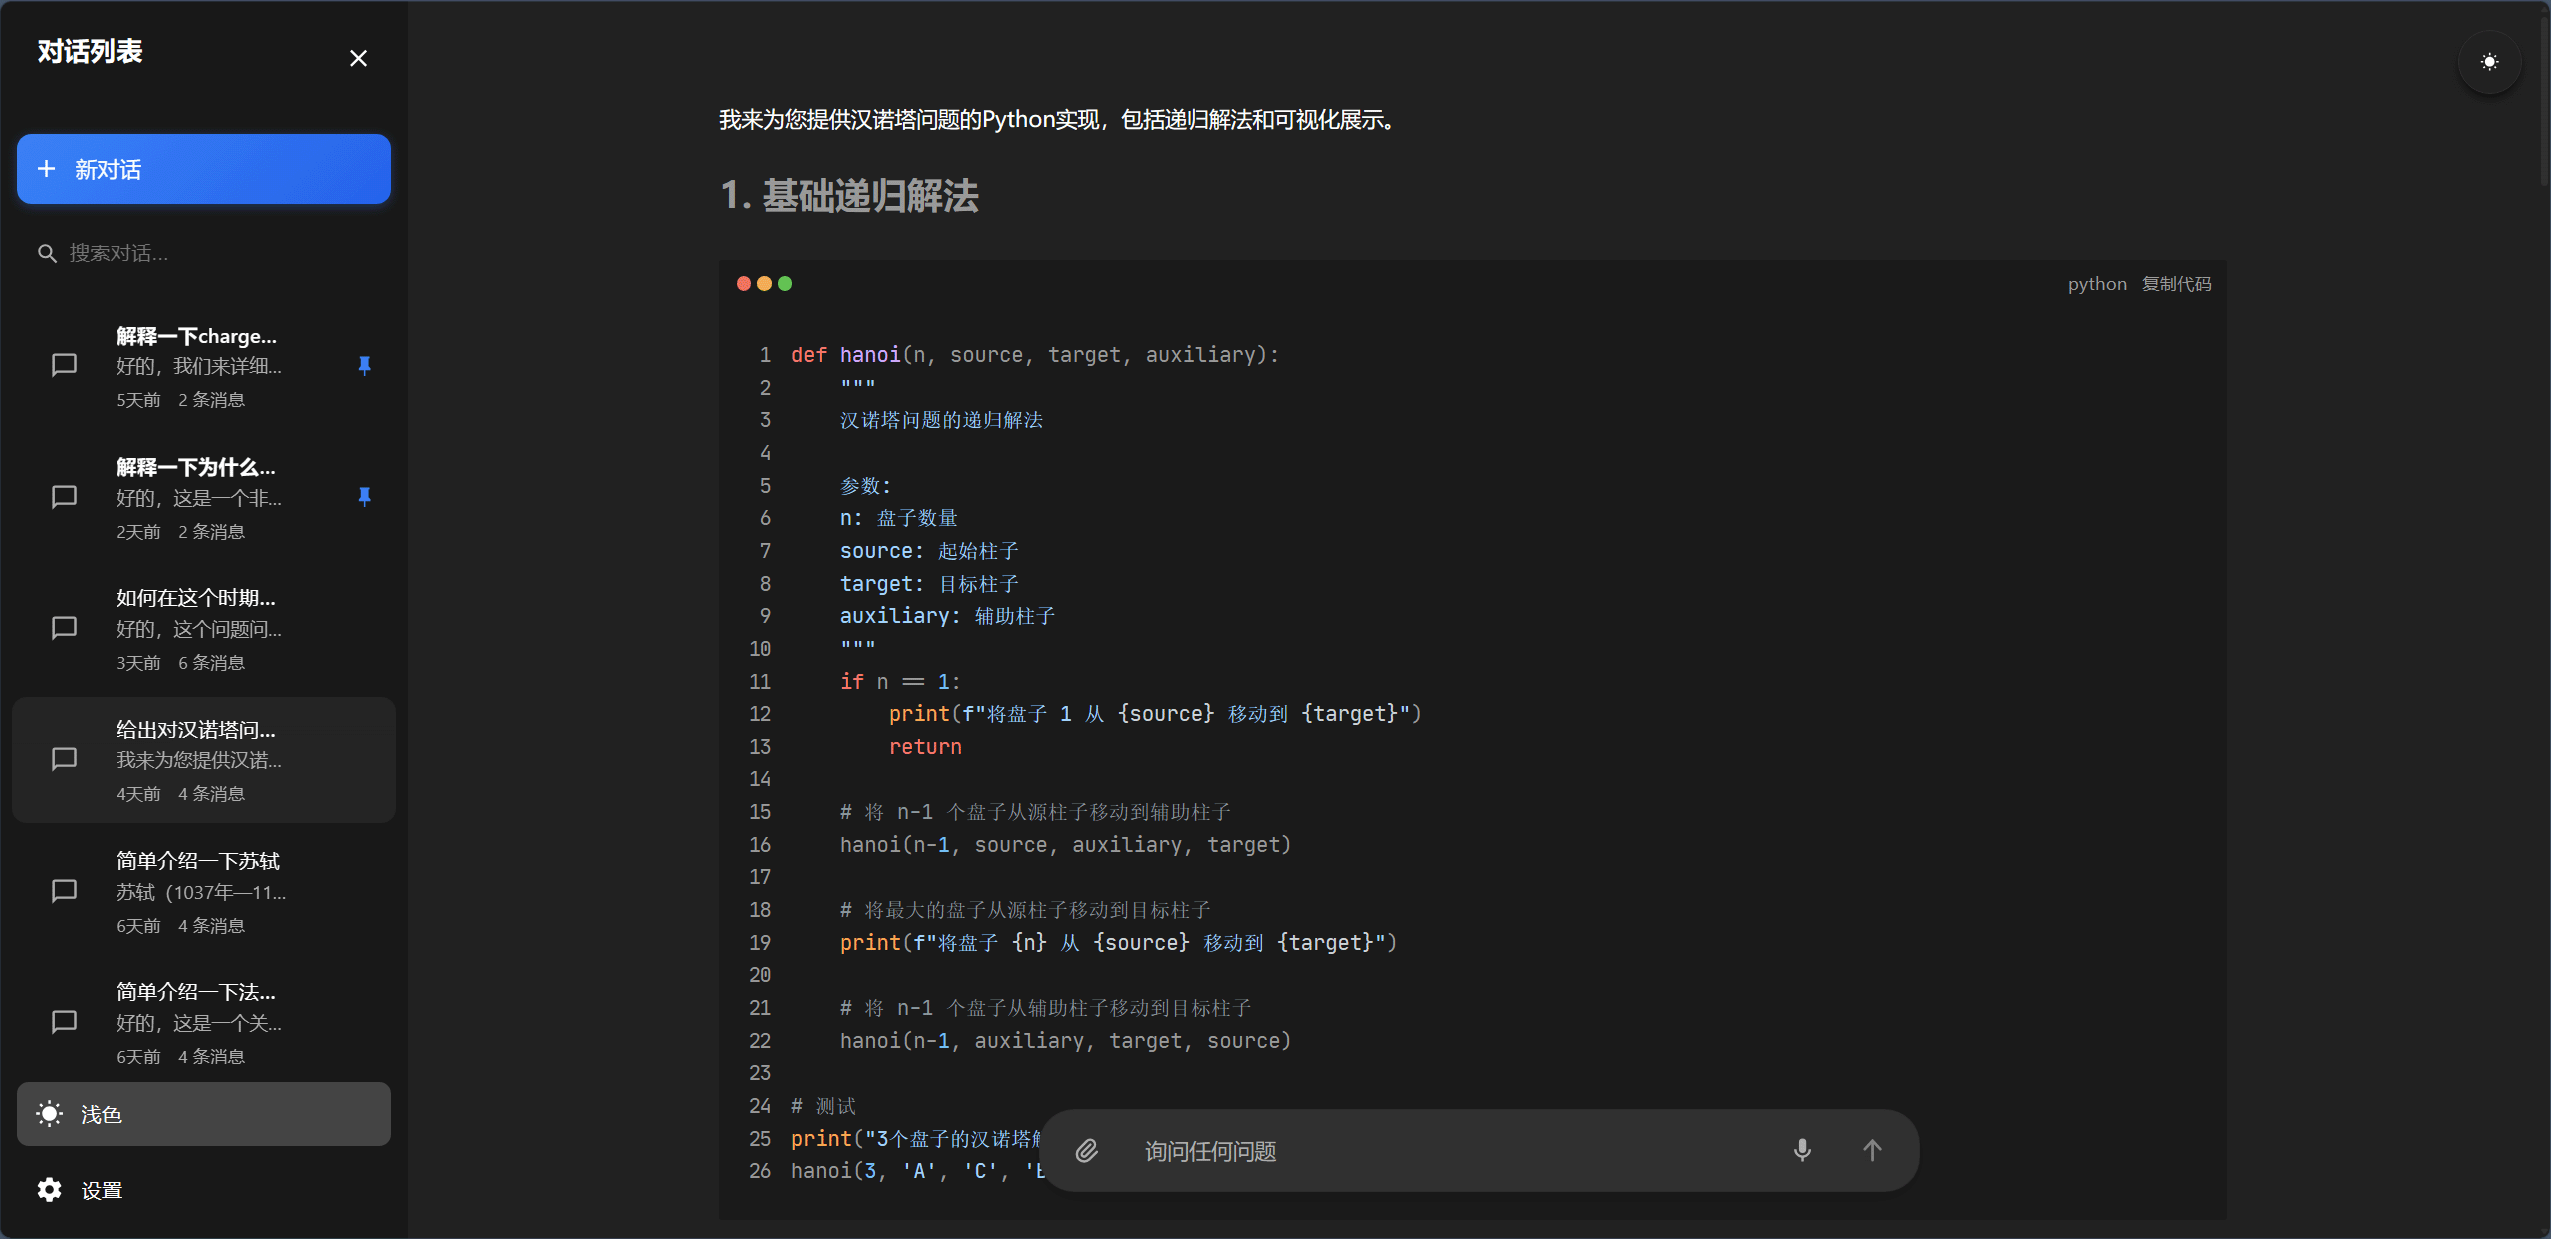Viewport: 2551px width, 1239px height.
Task: Toggle pin on '解释一下为什么' conversation
Action: point(364,497)
